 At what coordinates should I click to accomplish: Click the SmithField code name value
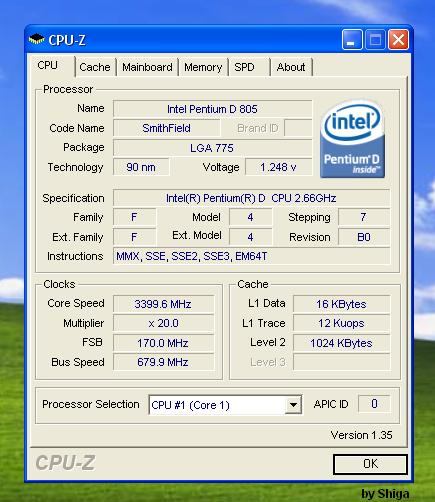point(166,128)
